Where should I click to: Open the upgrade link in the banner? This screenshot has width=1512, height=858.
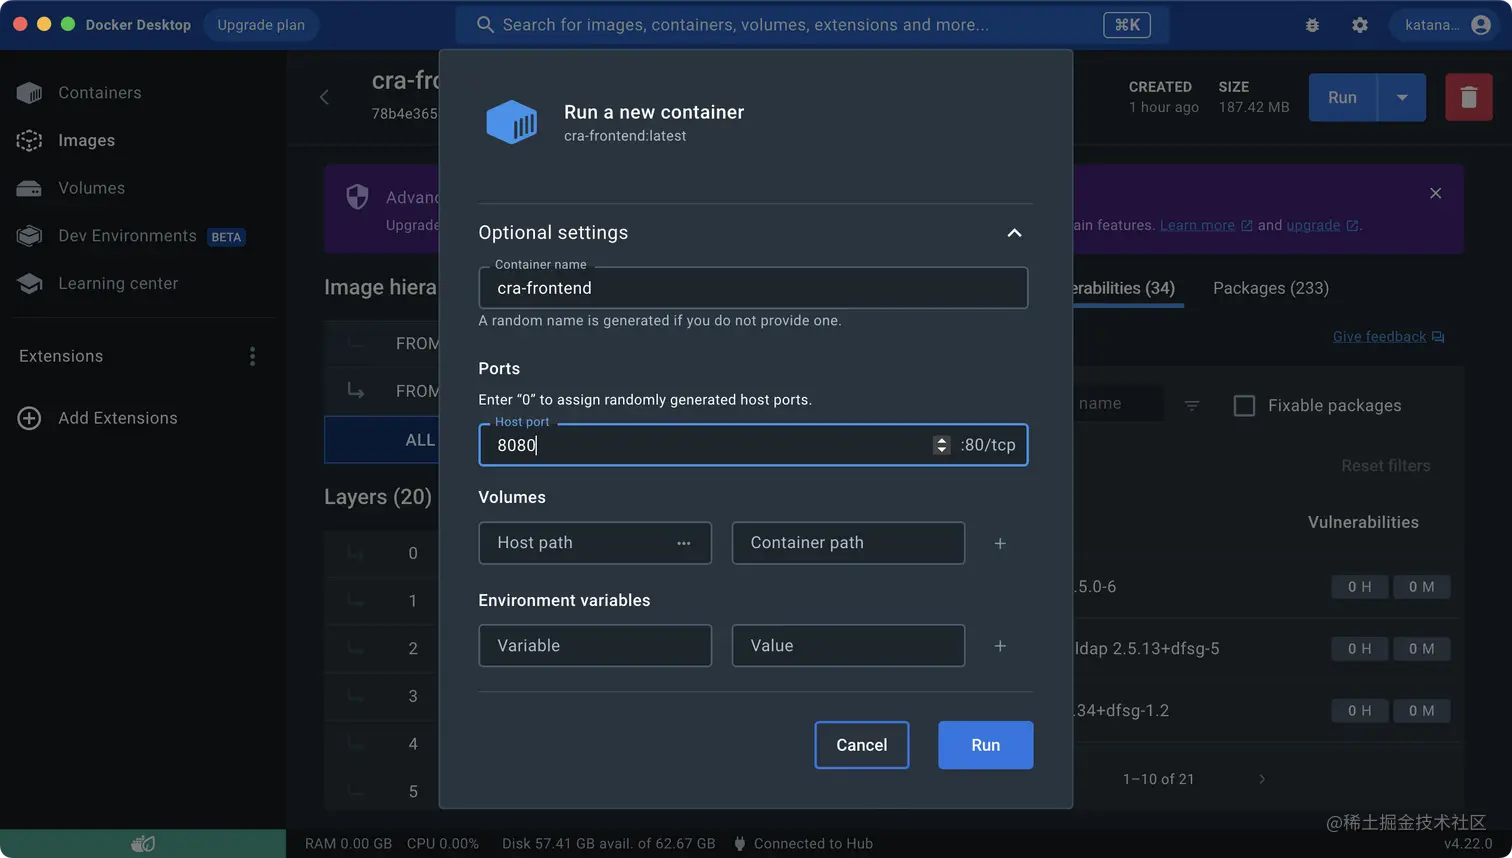tap(1322, 226)
